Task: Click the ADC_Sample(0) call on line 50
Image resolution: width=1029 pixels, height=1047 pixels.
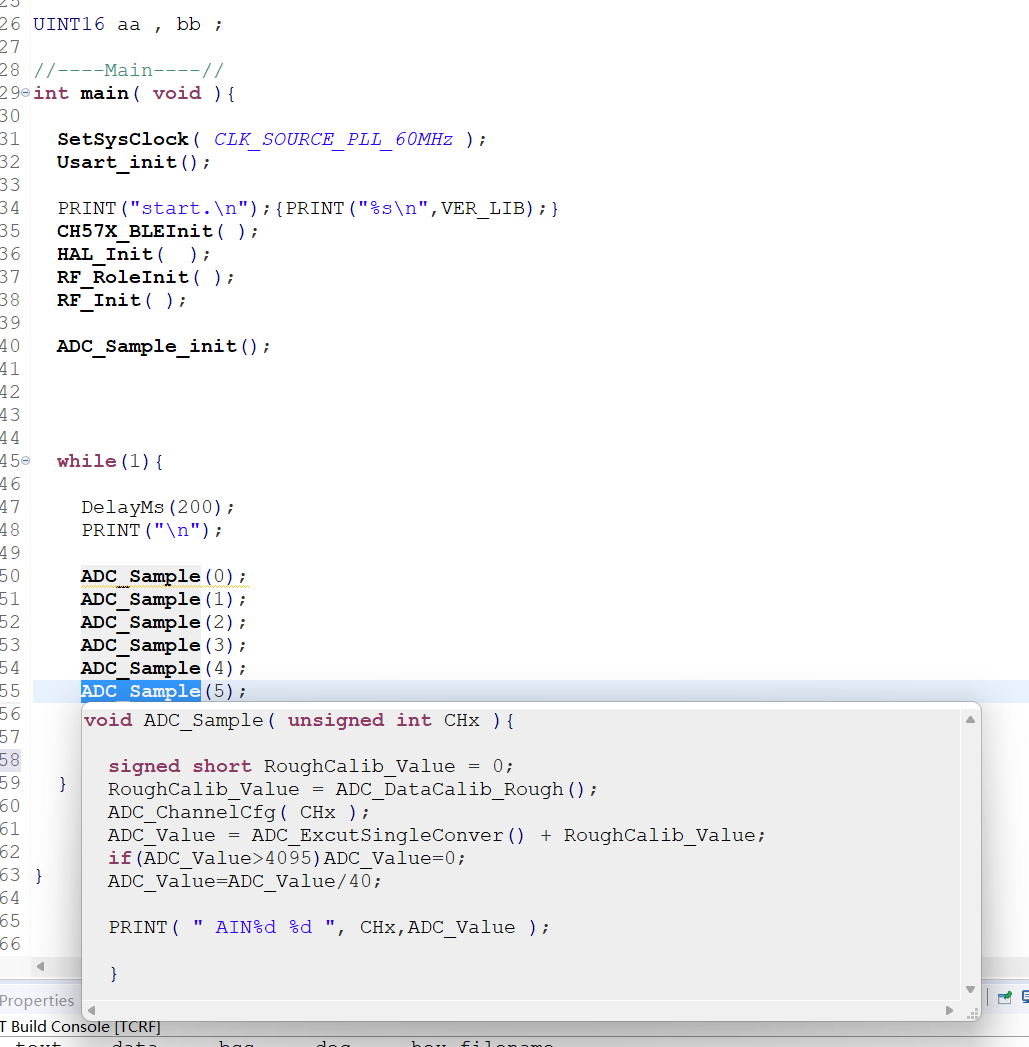Action: pos(140,576)
